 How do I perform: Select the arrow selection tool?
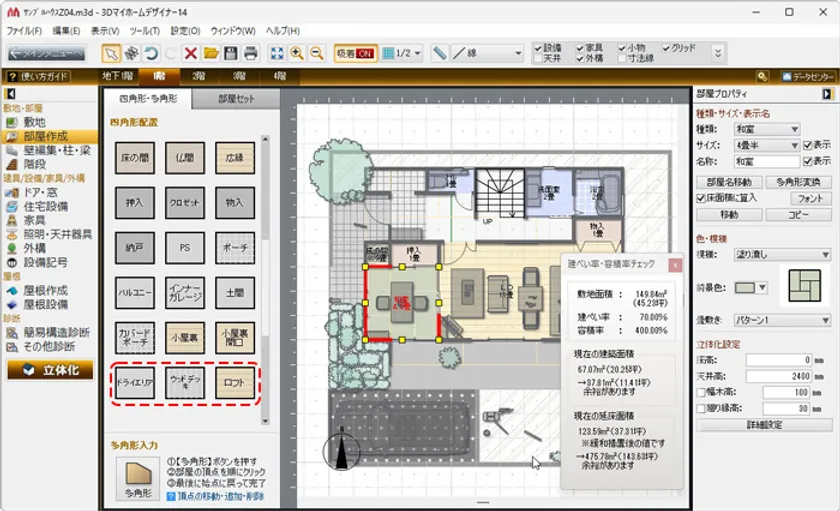[x=112, y=53]
